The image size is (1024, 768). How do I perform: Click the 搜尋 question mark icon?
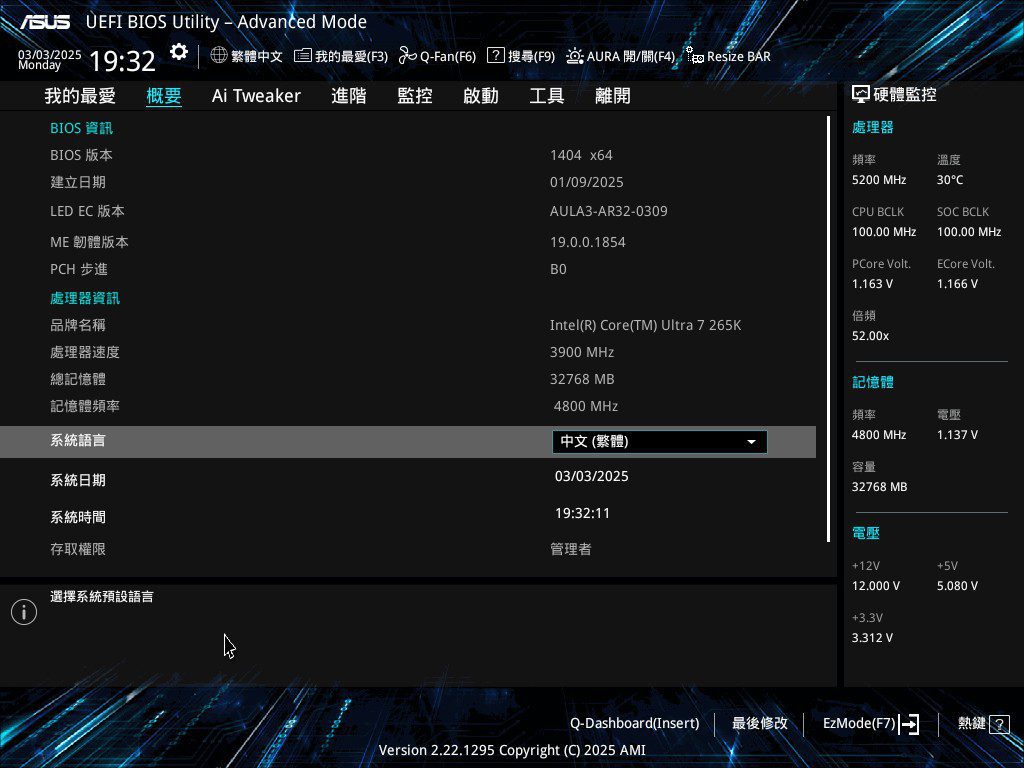496,56
